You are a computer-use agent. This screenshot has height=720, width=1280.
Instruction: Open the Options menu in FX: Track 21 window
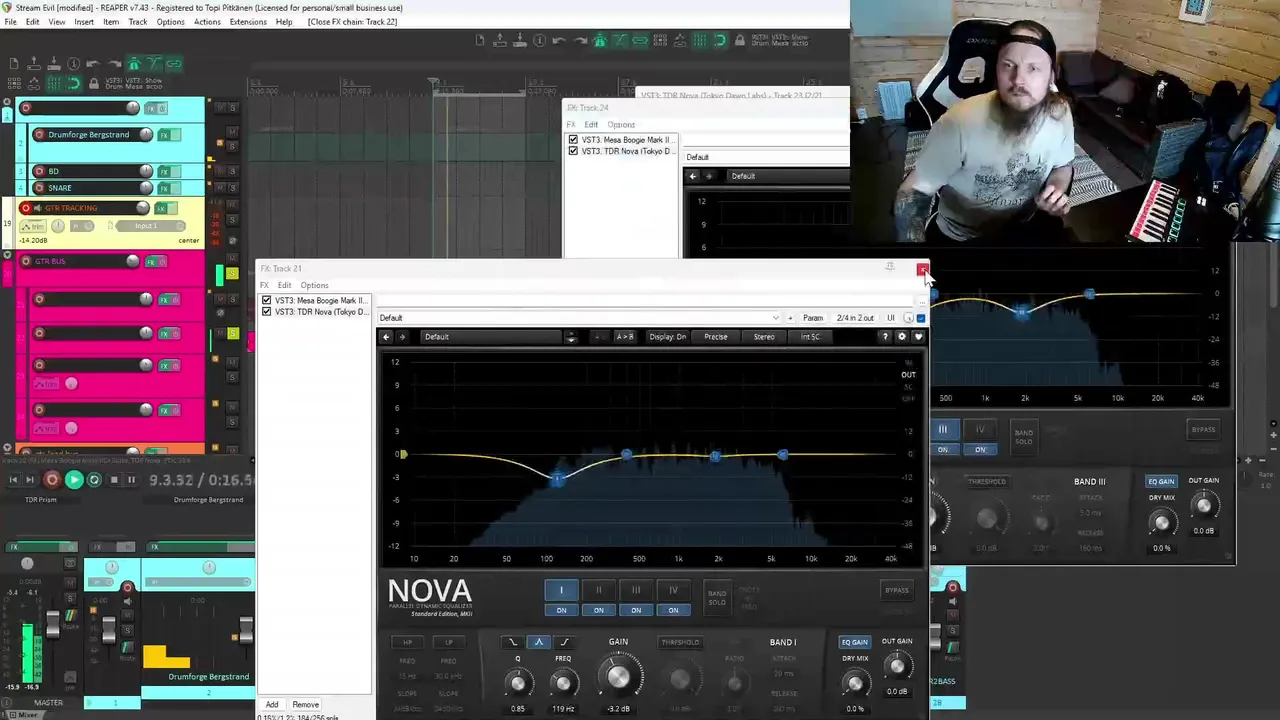314,285
